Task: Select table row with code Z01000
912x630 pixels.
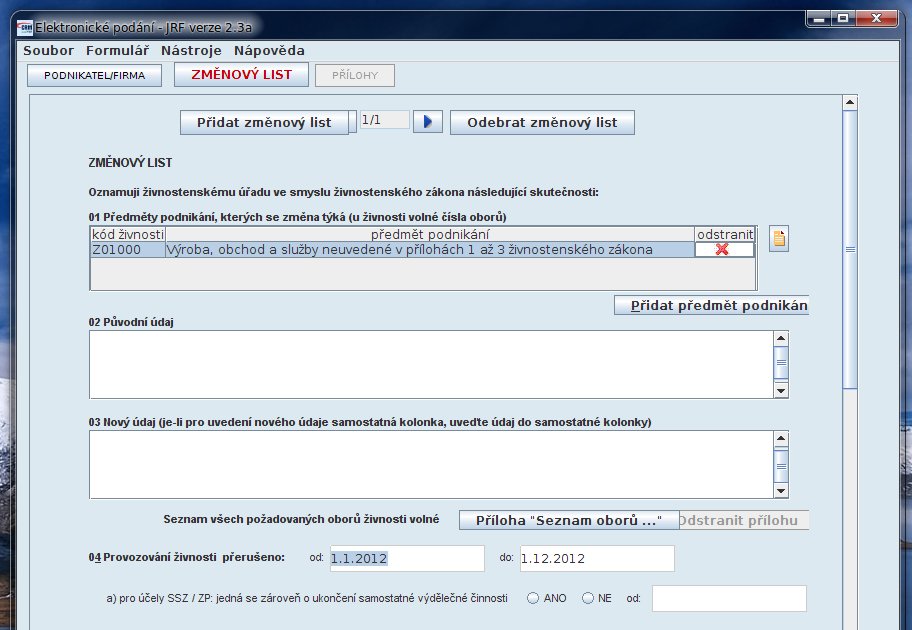Action: pos(400,250)
